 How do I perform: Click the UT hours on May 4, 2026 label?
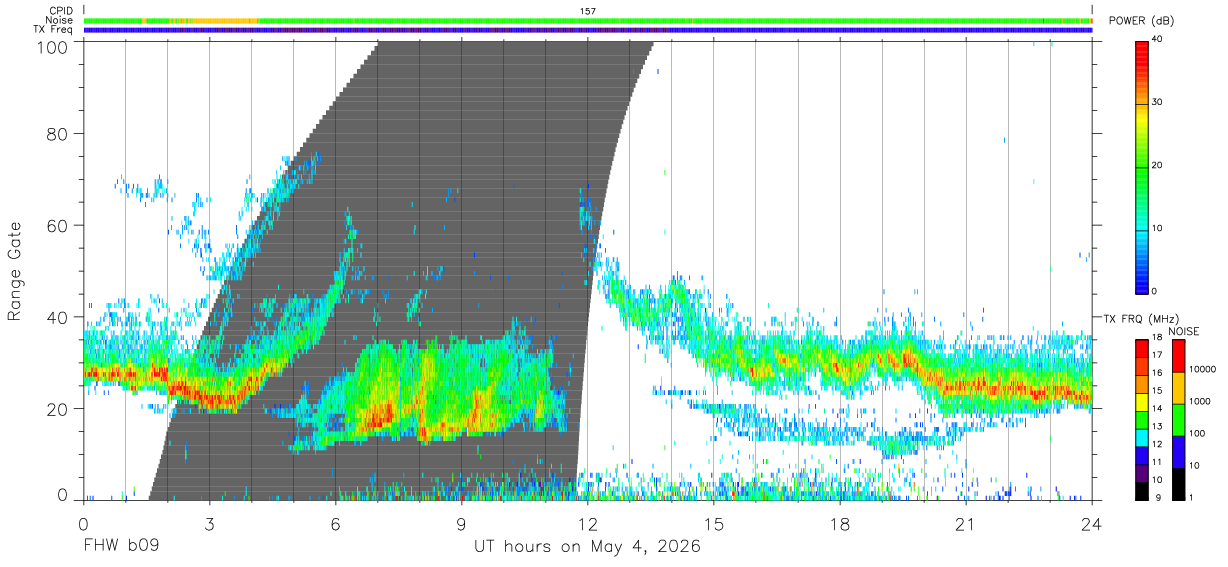coord(587,548)
